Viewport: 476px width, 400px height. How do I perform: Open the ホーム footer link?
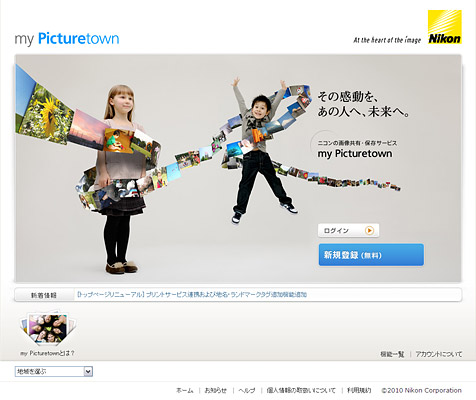184,390
